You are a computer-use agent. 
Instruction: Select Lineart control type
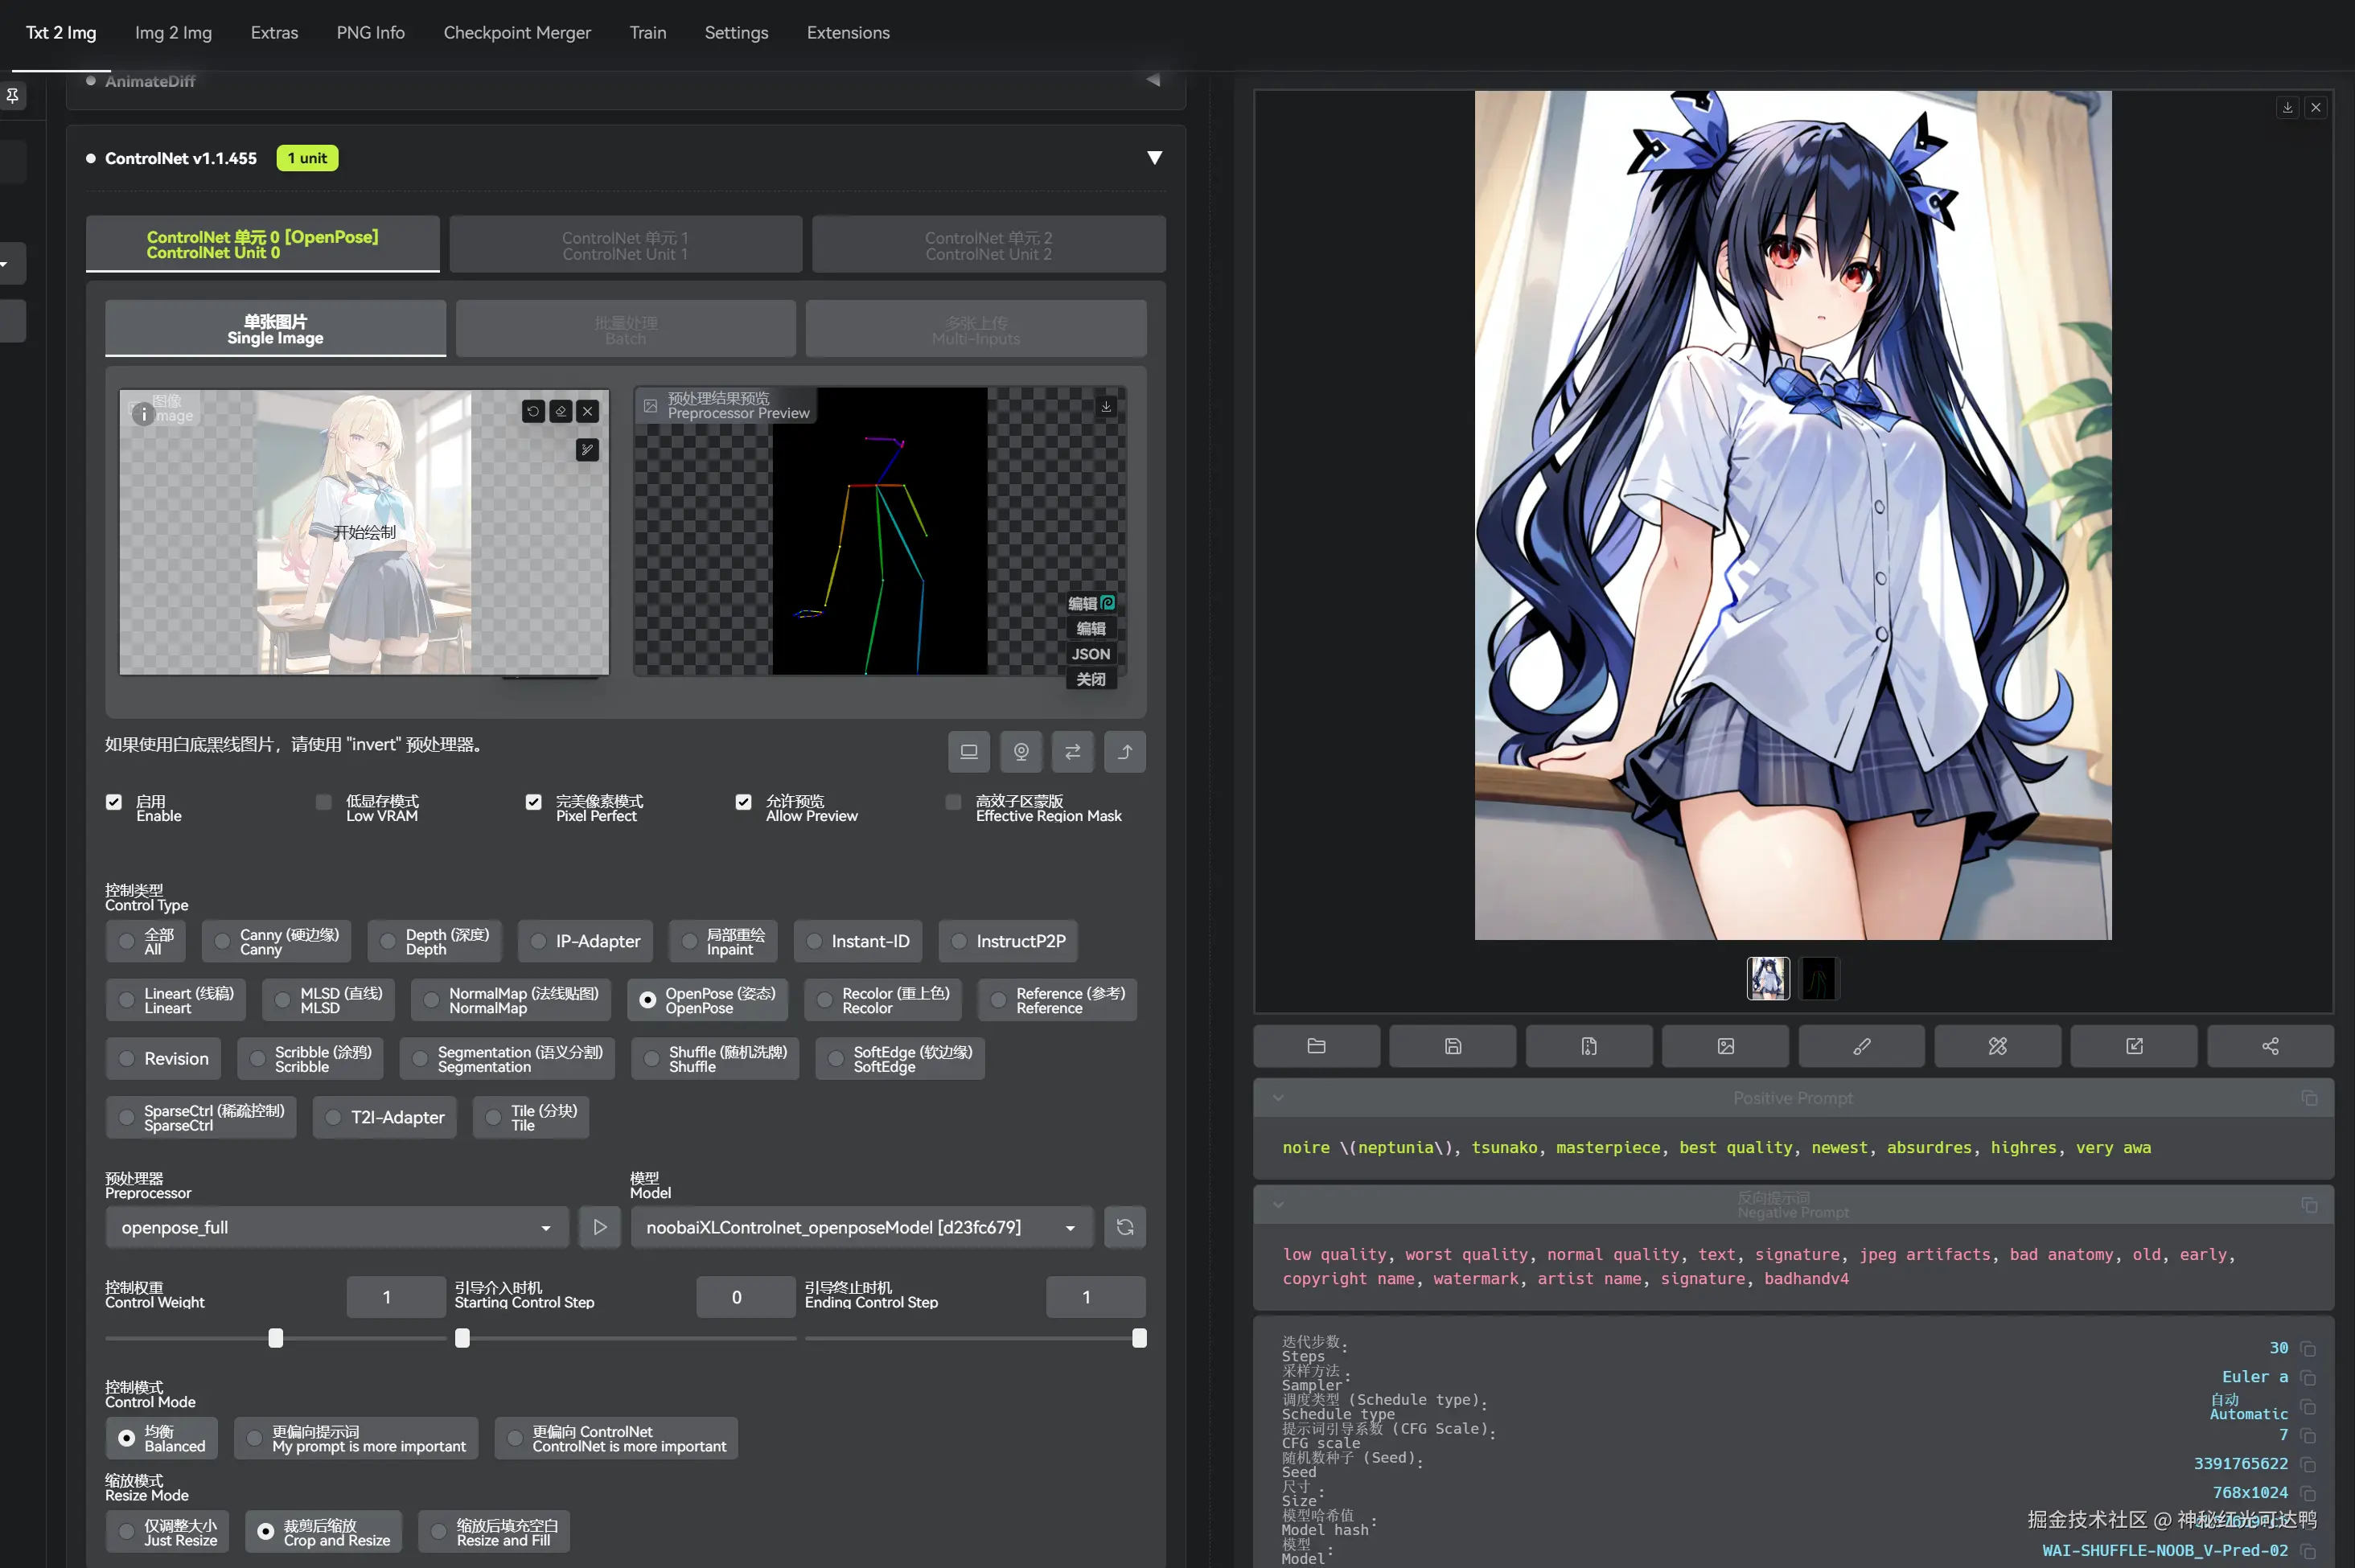[x=176, y=1000]
